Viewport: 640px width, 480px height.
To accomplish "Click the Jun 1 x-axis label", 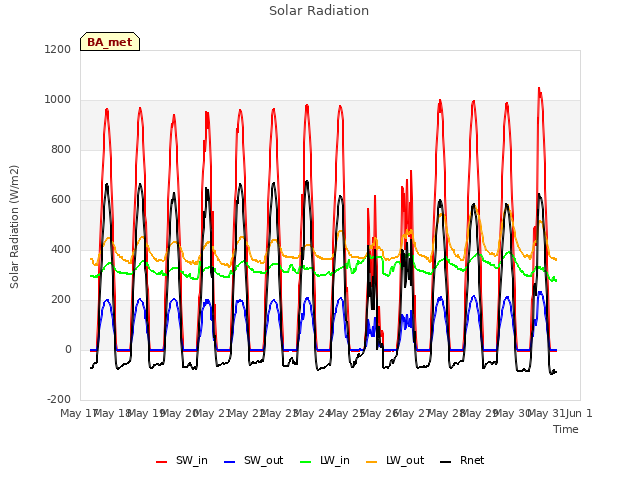I will (579, 413).
